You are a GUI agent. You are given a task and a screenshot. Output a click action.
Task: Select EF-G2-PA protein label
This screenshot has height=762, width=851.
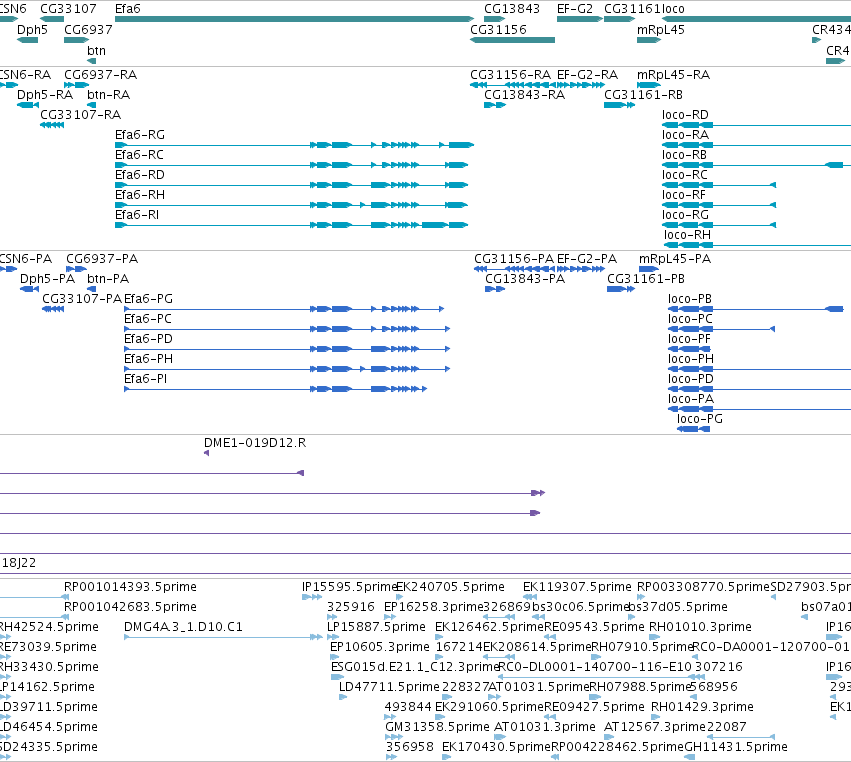[587, 258]
